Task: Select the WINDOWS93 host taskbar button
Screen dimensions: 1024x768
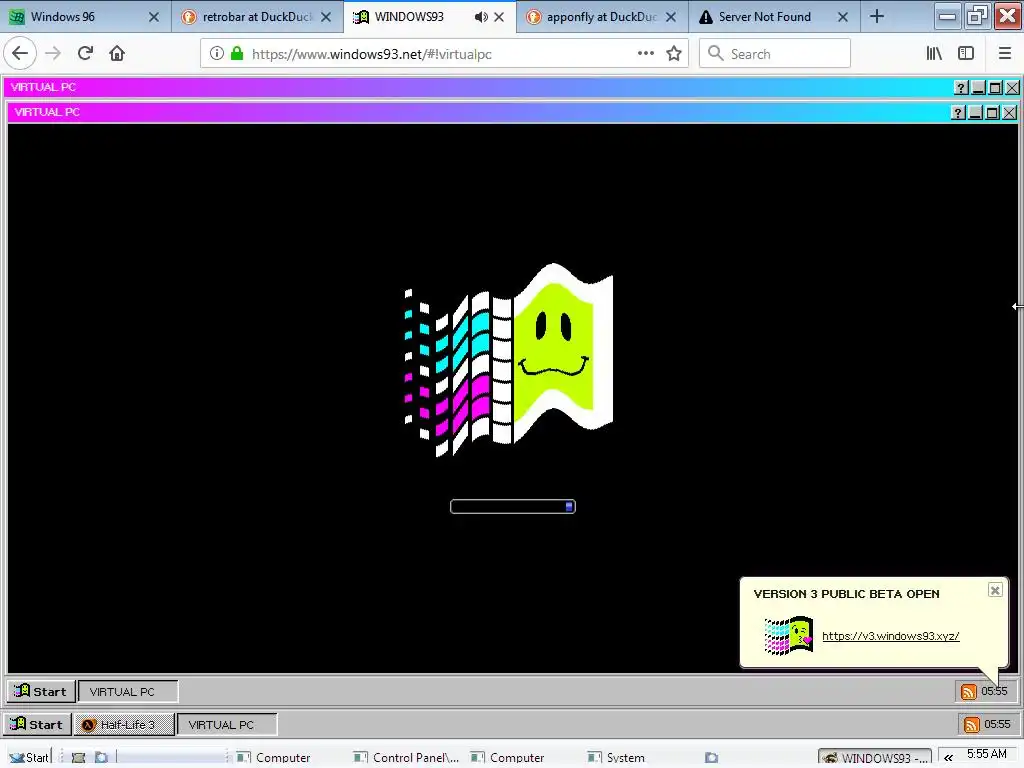Action: (x=875, y=758)
